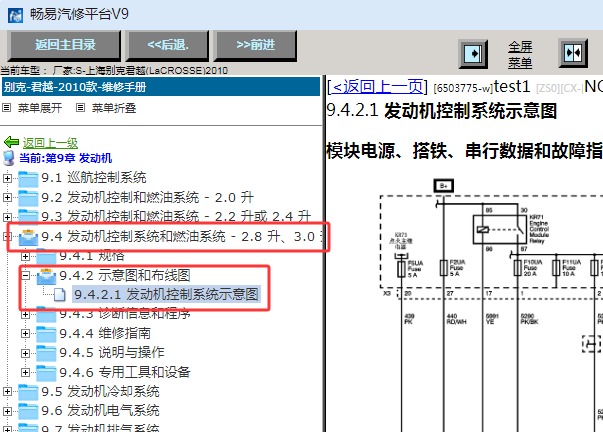Viewport: 603px width, 432px height.
Task: Open the 全屏 link
Action: pos(520,47)
